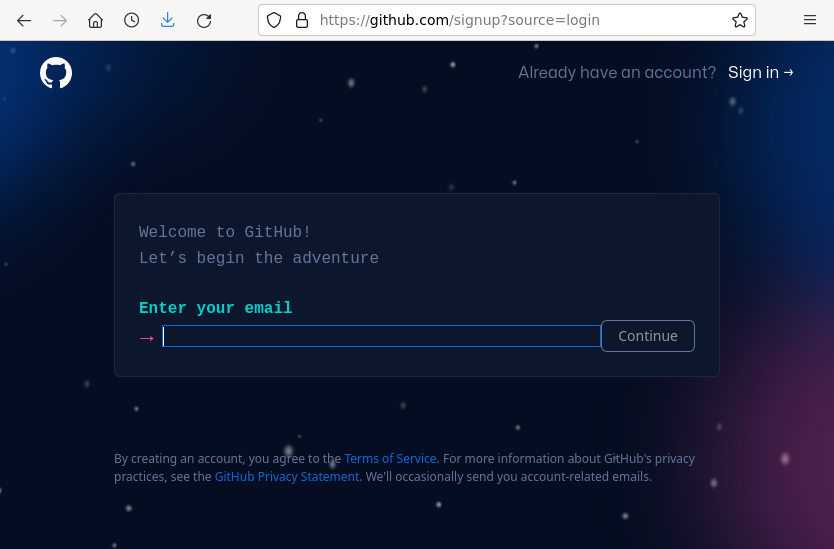Click the GitHub Octocat logo
The height and width of the screenshot is (549, 834).
coord(56,73)
